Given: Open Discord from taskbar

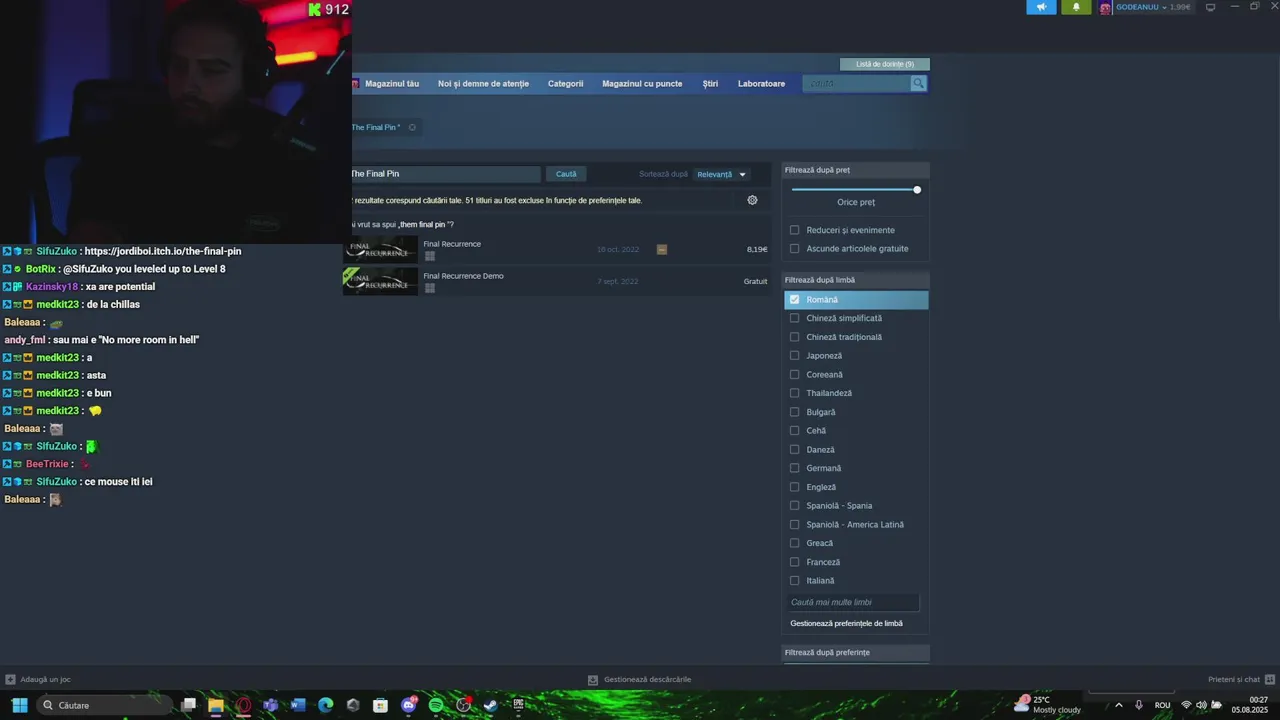Looking at the screenshot, I should point(408,705).
